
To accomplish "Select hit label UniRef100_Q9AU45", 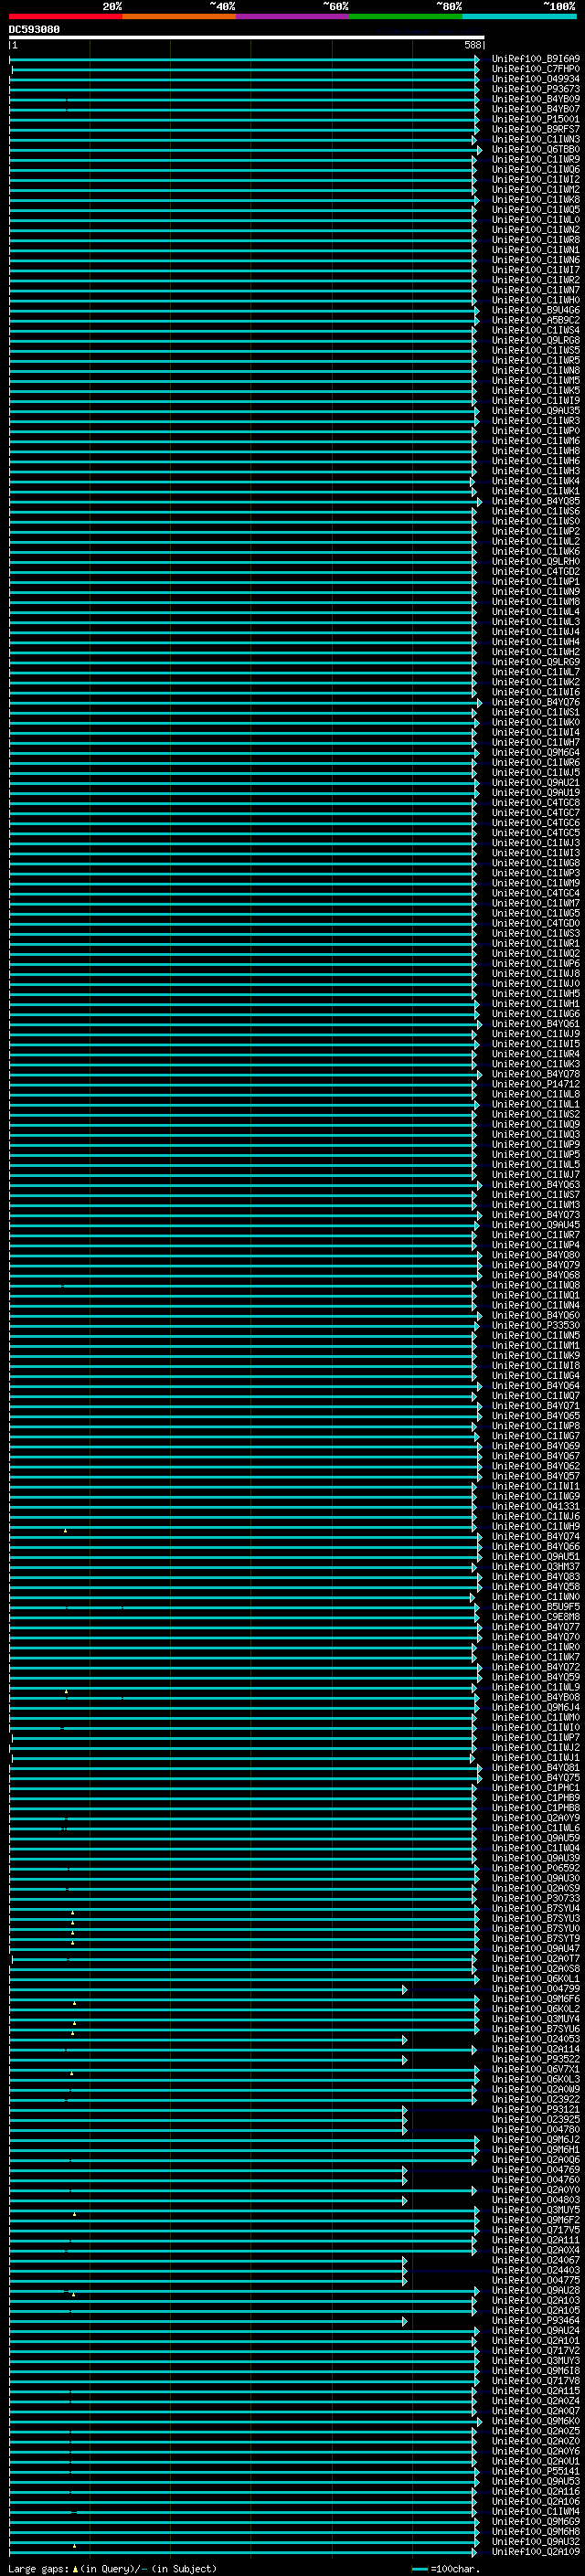I will point(536,1224).
